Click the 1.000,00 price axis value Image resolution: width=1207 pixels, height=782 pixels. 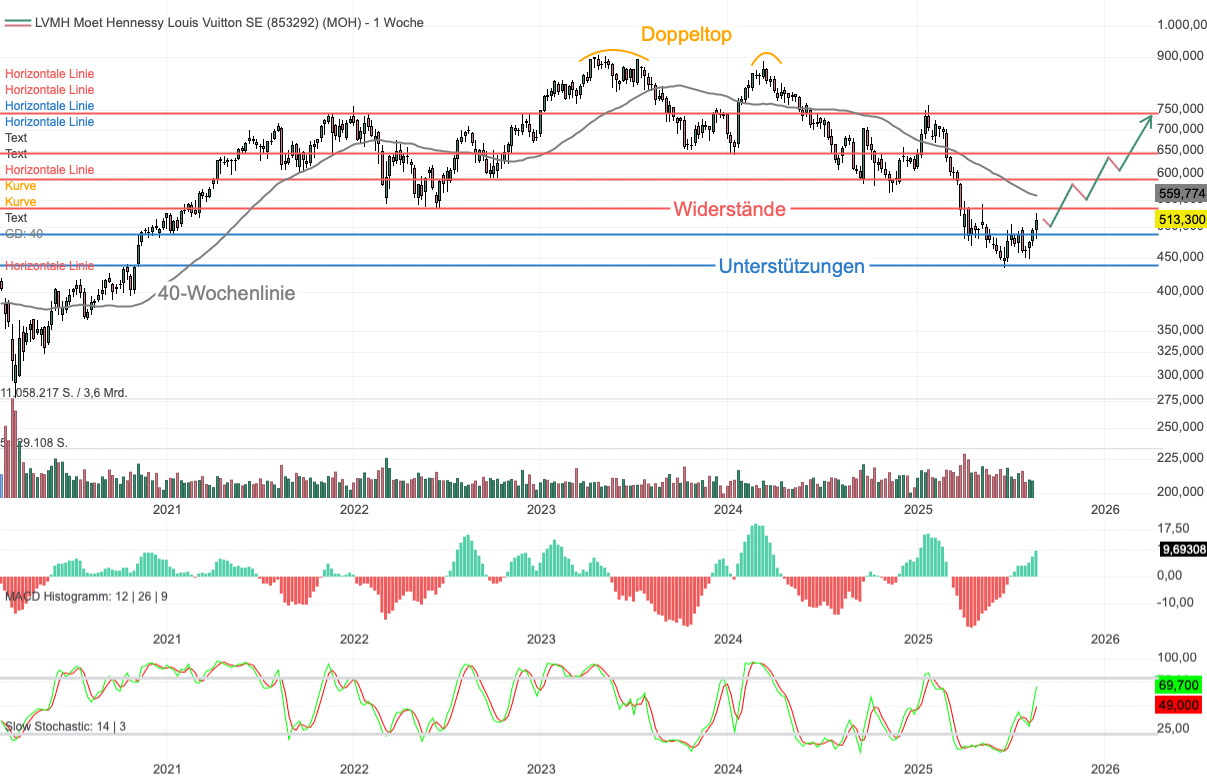pyautogui.click(x=1180, y=24)
